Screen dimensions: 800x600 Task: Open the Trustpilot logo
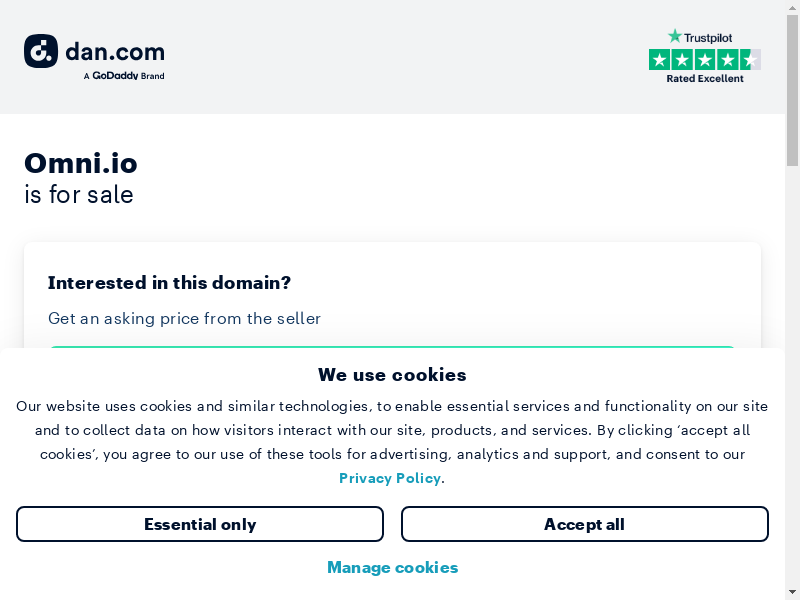700,37
